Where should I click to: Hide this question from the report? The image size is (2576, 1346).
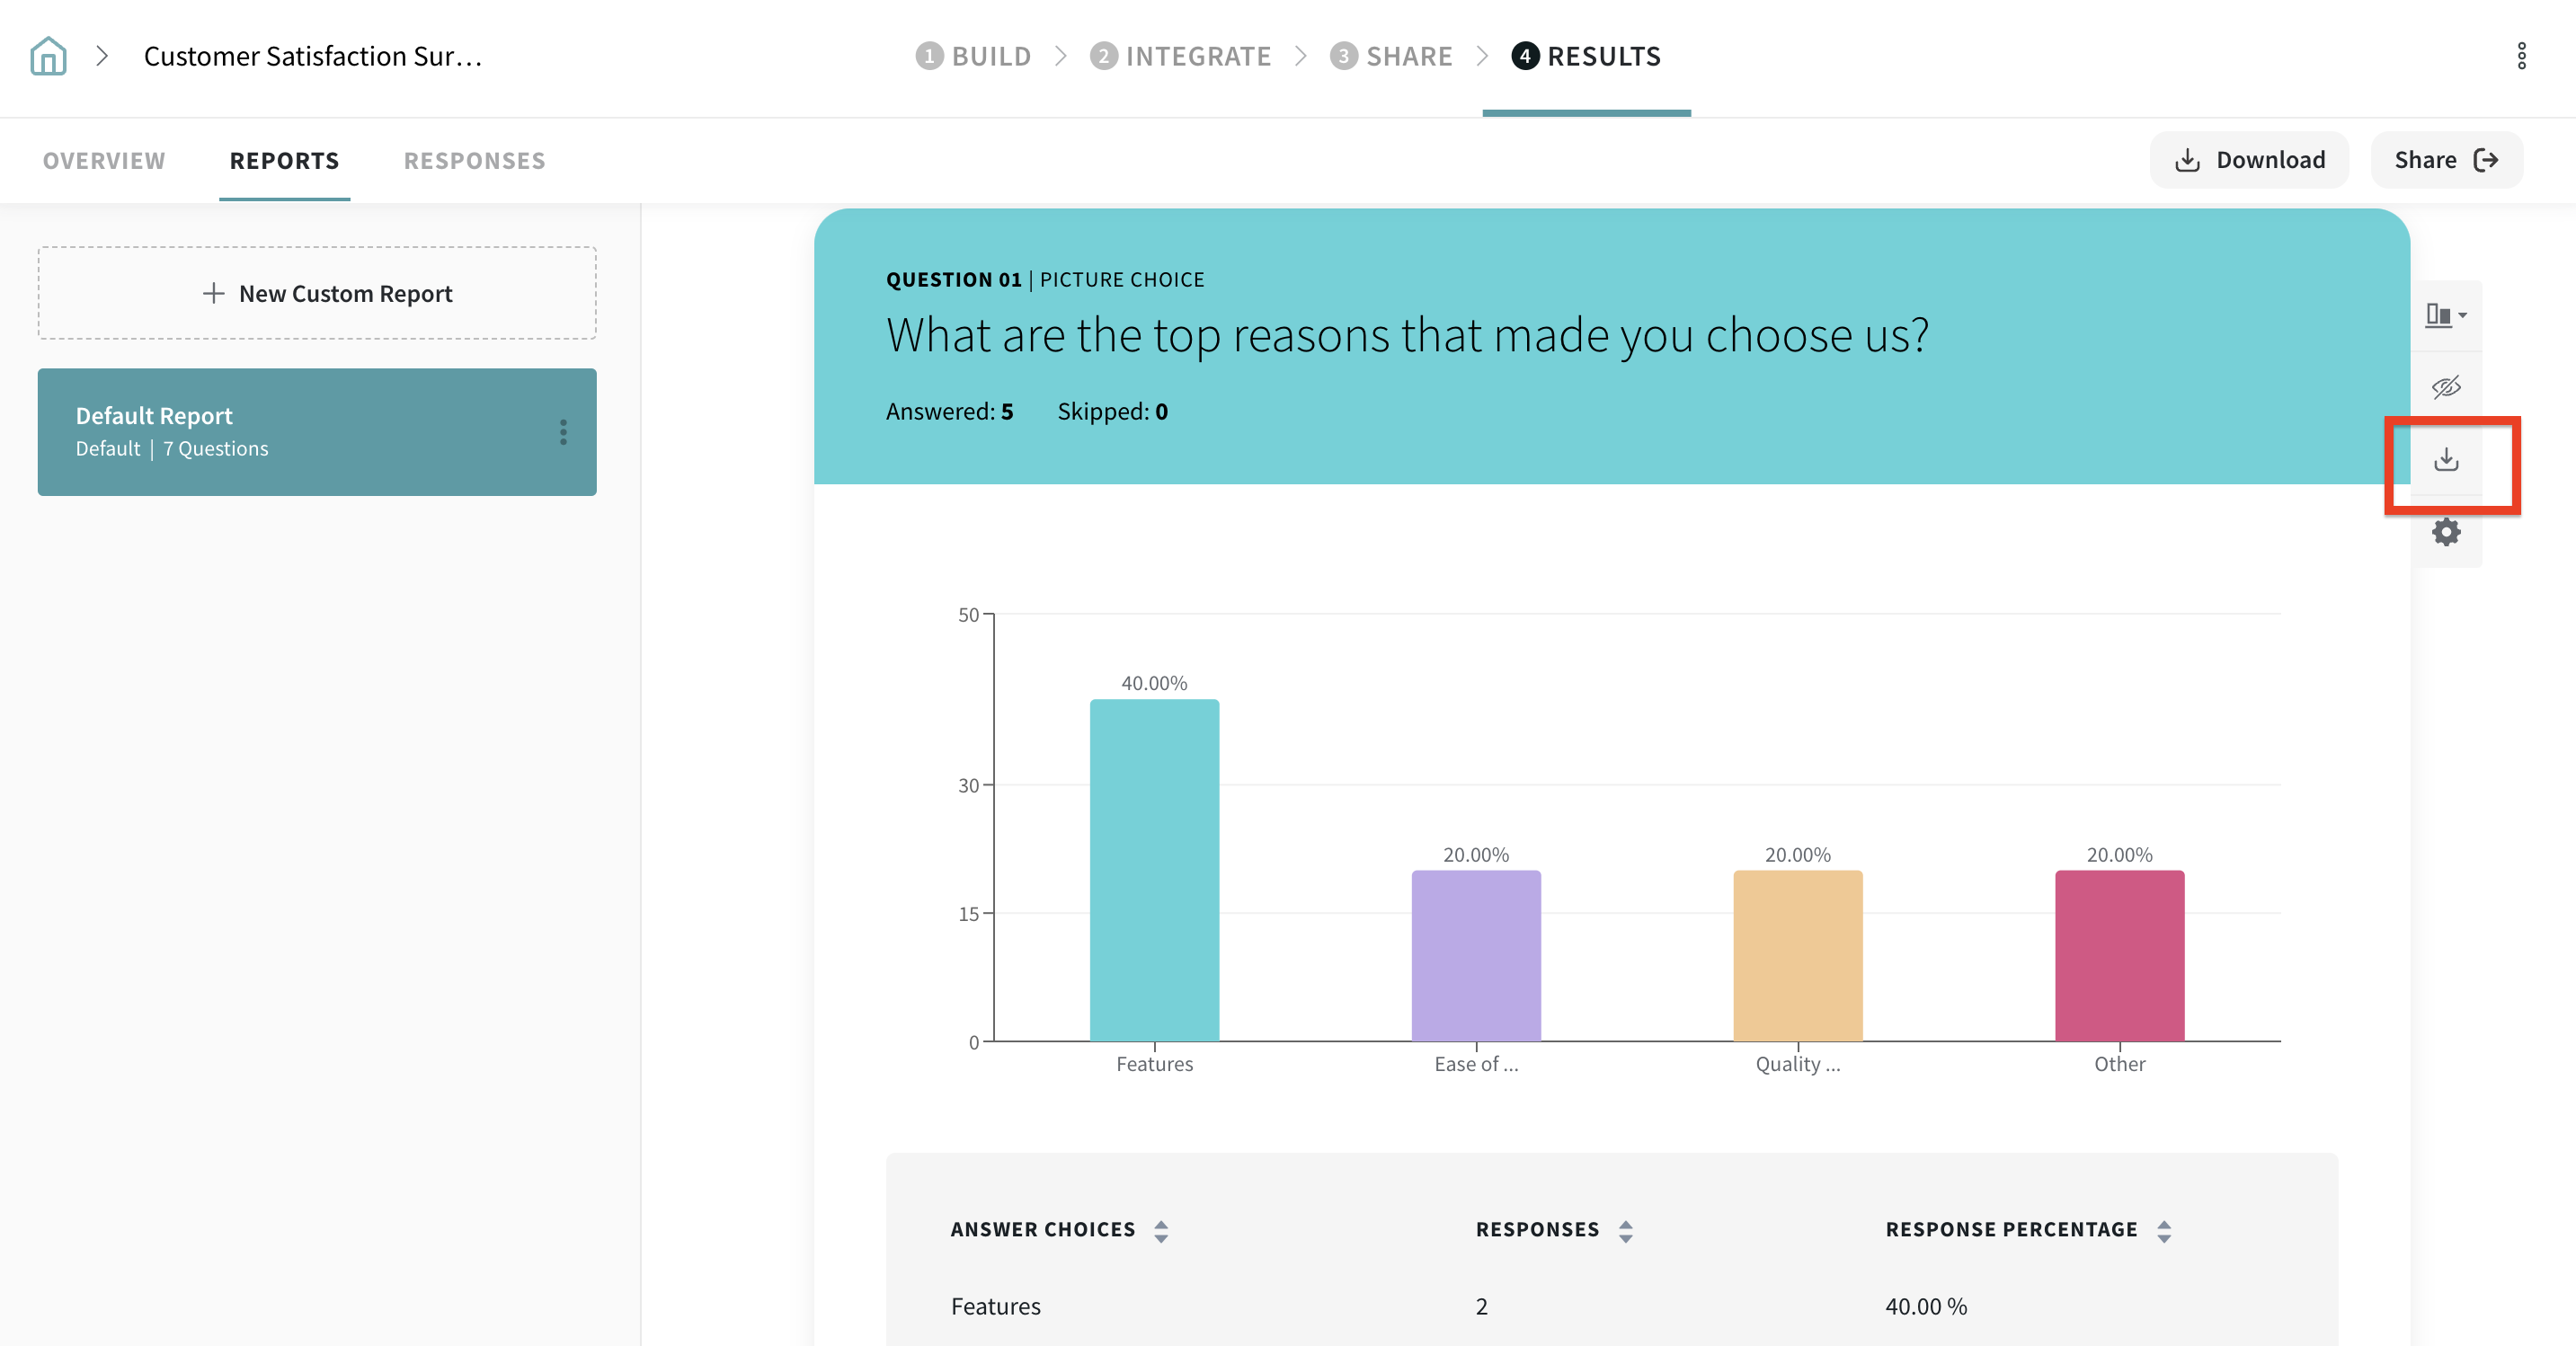(x=2446, y=387)
